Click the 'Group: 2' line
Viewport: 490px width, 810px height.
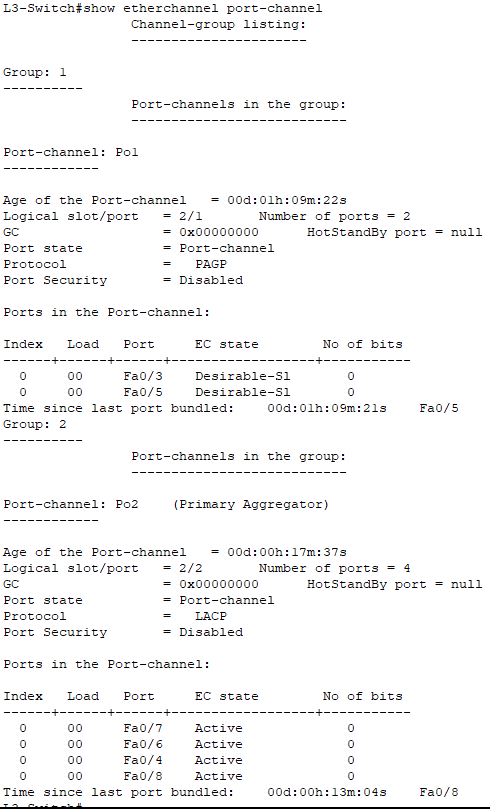tap(35, 425)
